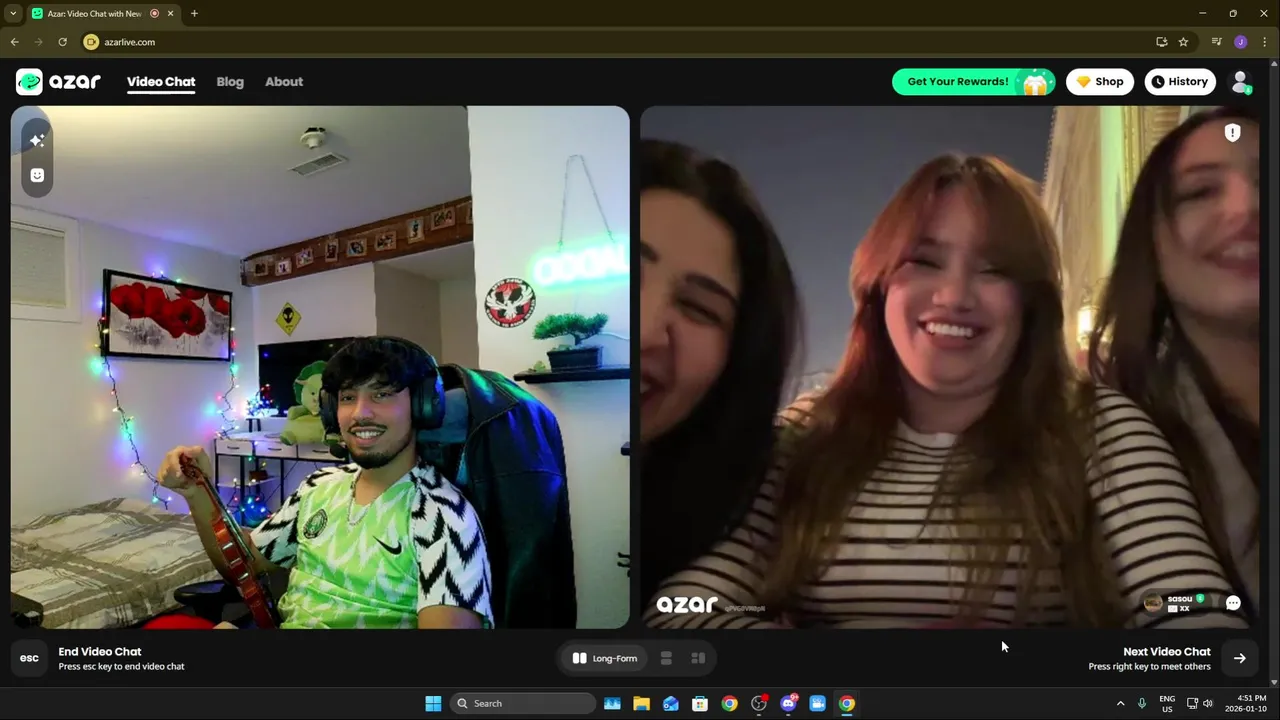Click the next chat arrow button
Screen dimensions: 1280x720
point(1240,658)
